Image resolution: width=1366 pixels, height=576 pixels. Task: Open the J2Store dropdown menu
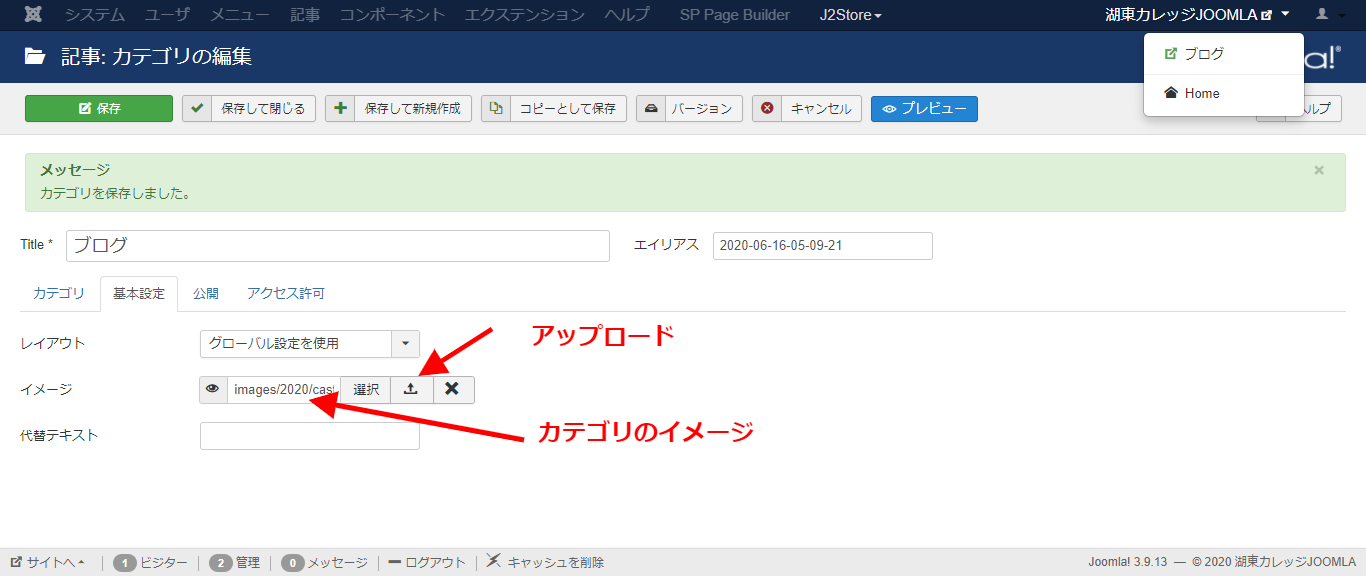pyautogui.click(x=850, y=15)
